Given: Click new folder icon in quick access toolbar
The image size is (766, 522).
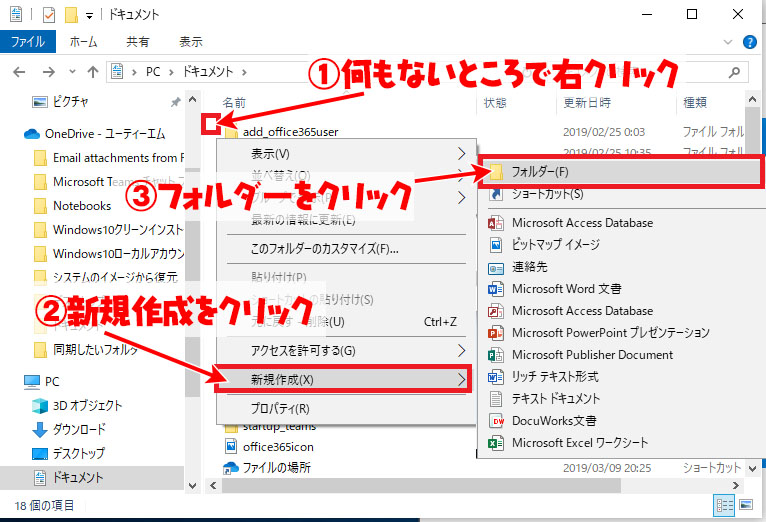Looking at the screenshot, I should 71,15.
